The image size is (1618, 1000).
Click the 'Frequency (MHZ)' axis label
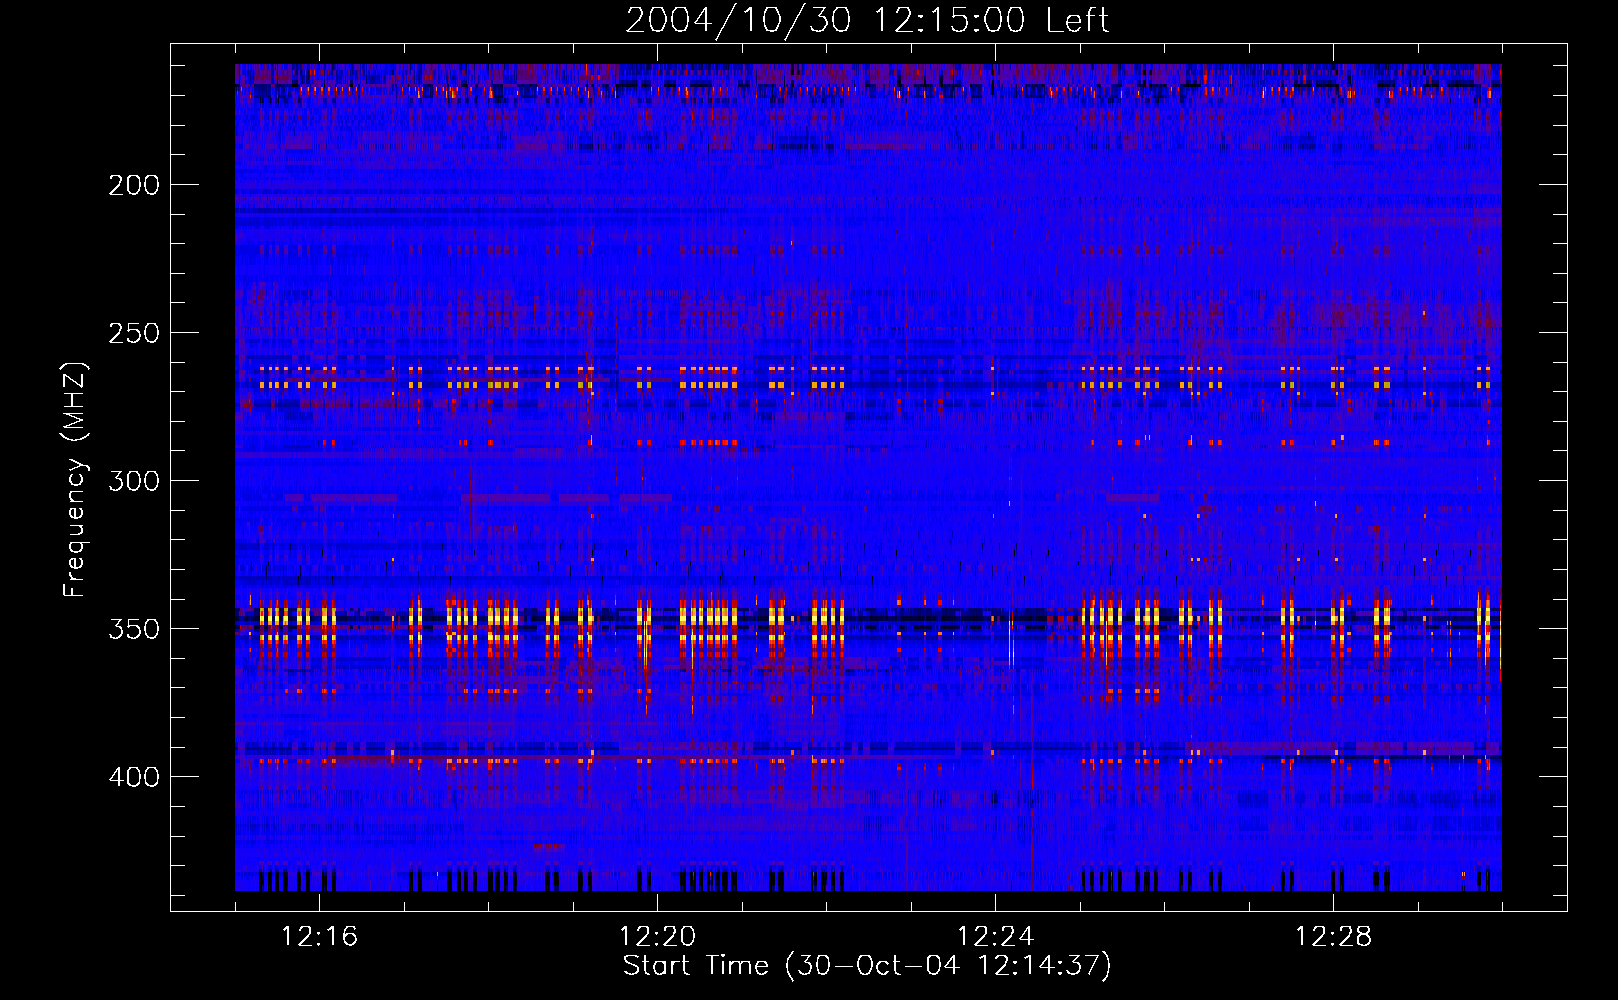click(x=75, y=479)
